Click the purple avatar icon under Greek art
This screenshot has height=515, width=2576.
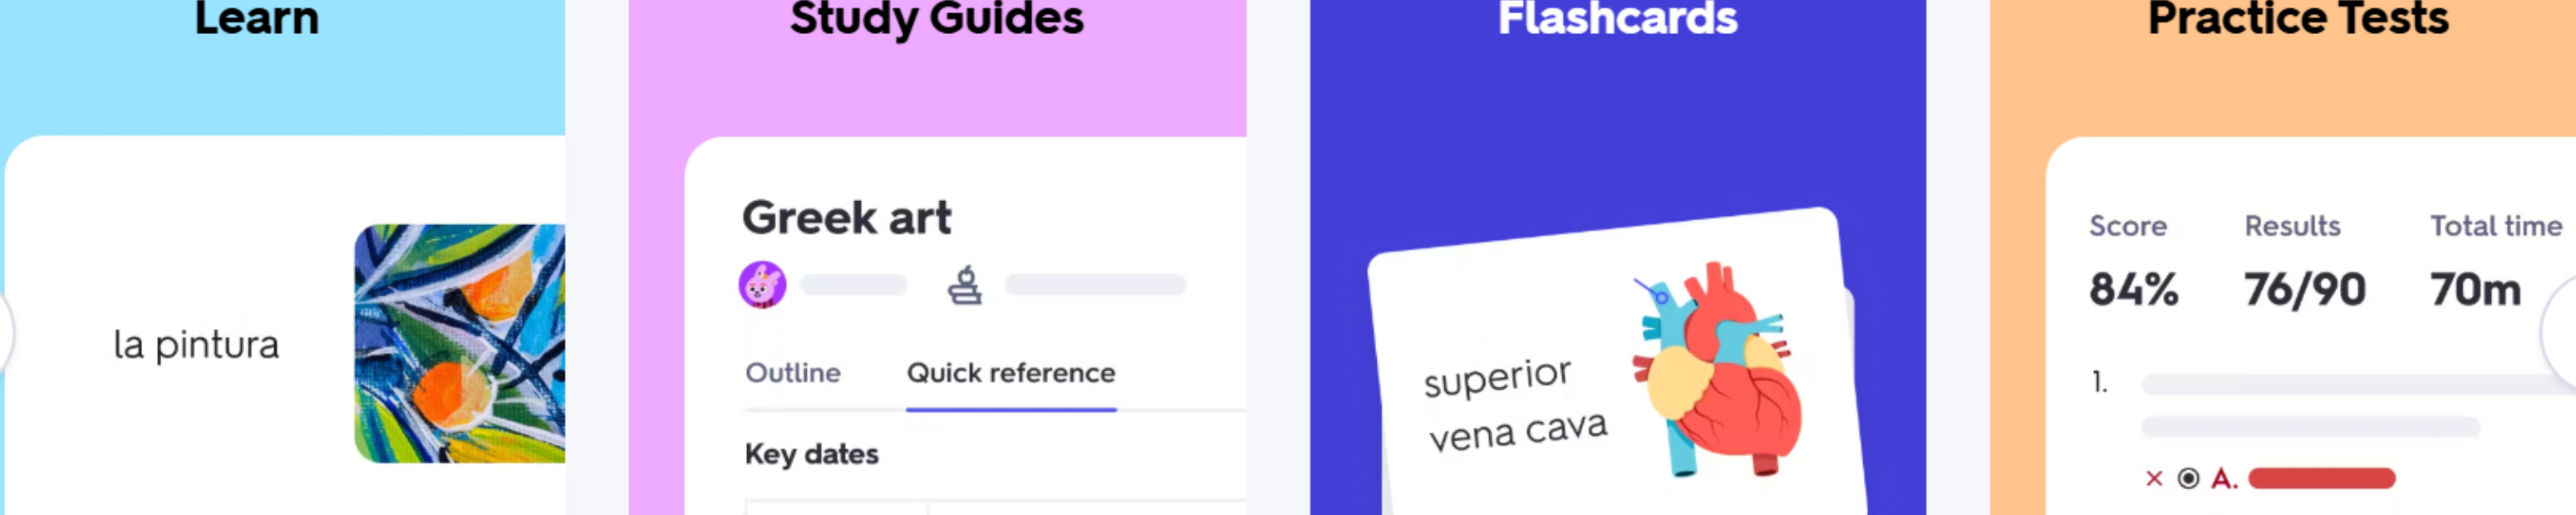tap(762, 285)
